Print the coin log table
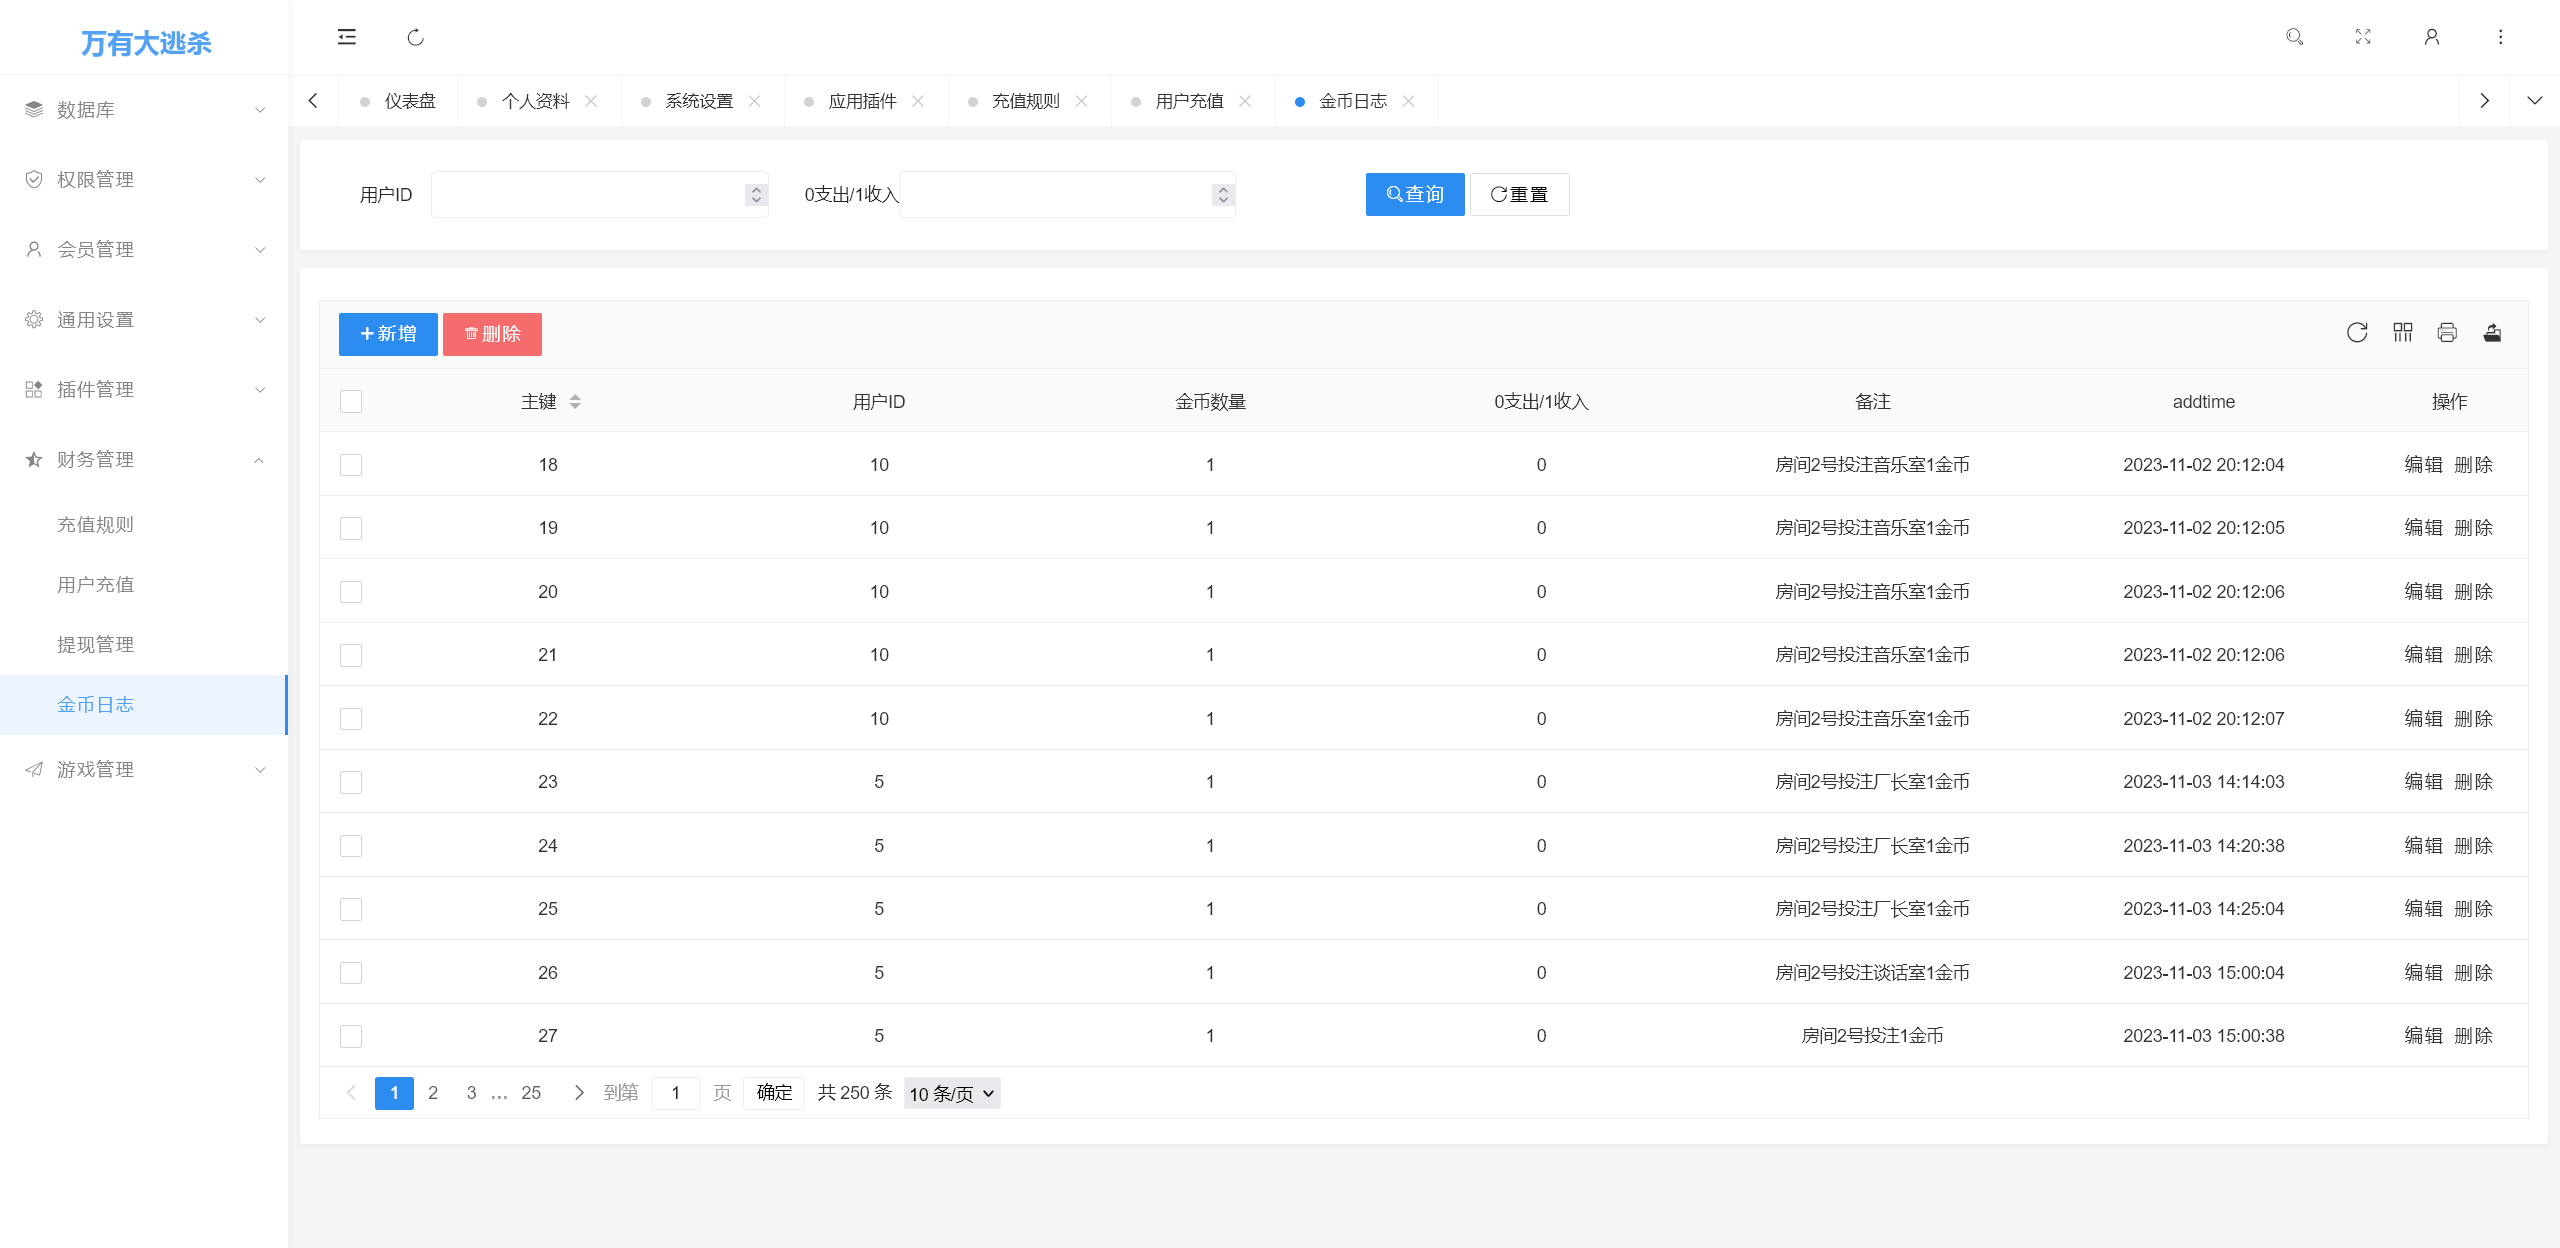This screenshot has width=2560, height=1248. [x=2447, y=333]
